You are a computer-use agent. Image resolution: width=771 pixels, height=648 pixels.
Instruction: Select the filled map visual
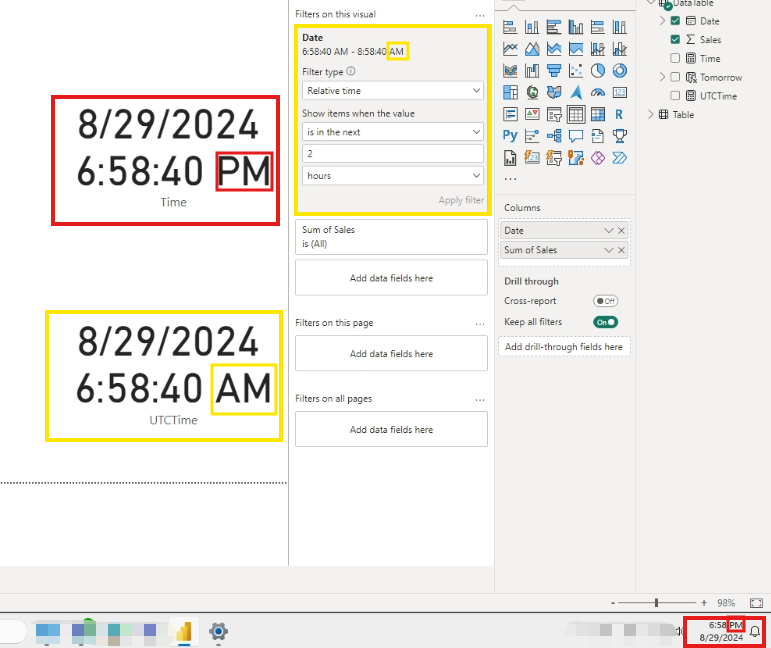coord(554,92)
